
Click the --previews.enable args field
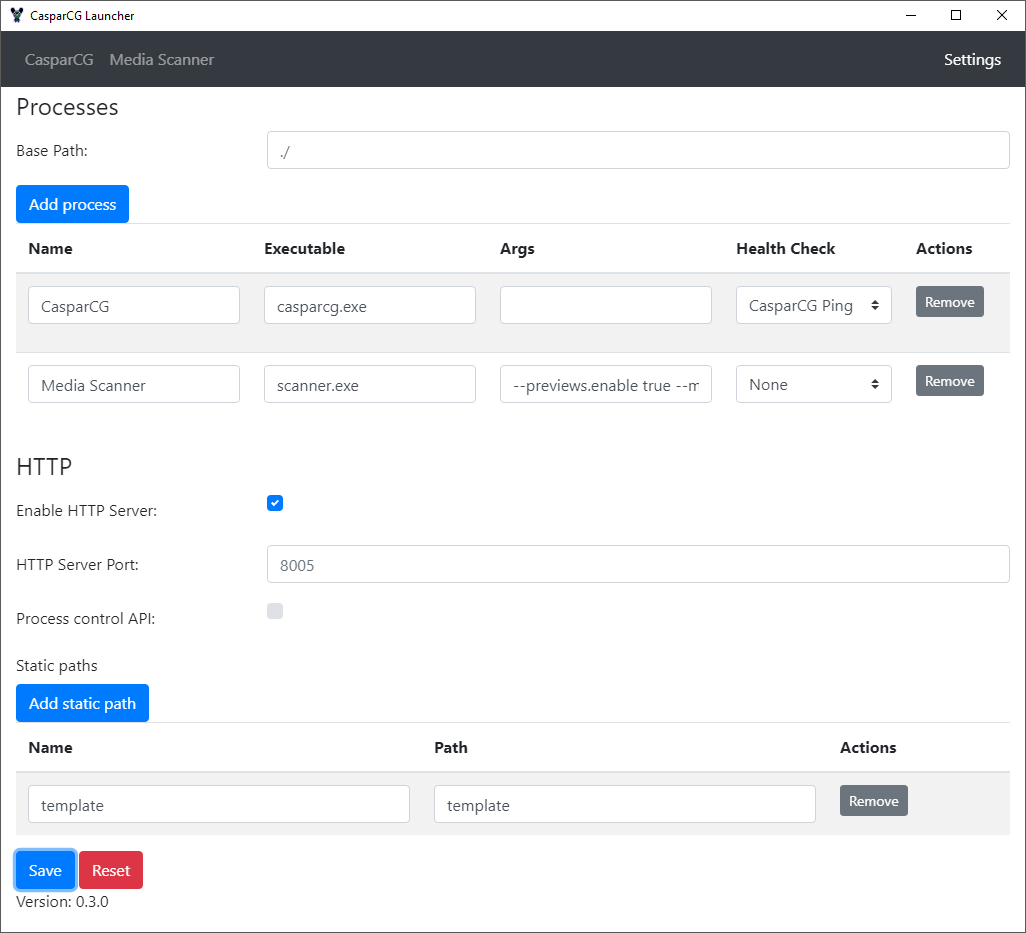[x=606, y=385]
